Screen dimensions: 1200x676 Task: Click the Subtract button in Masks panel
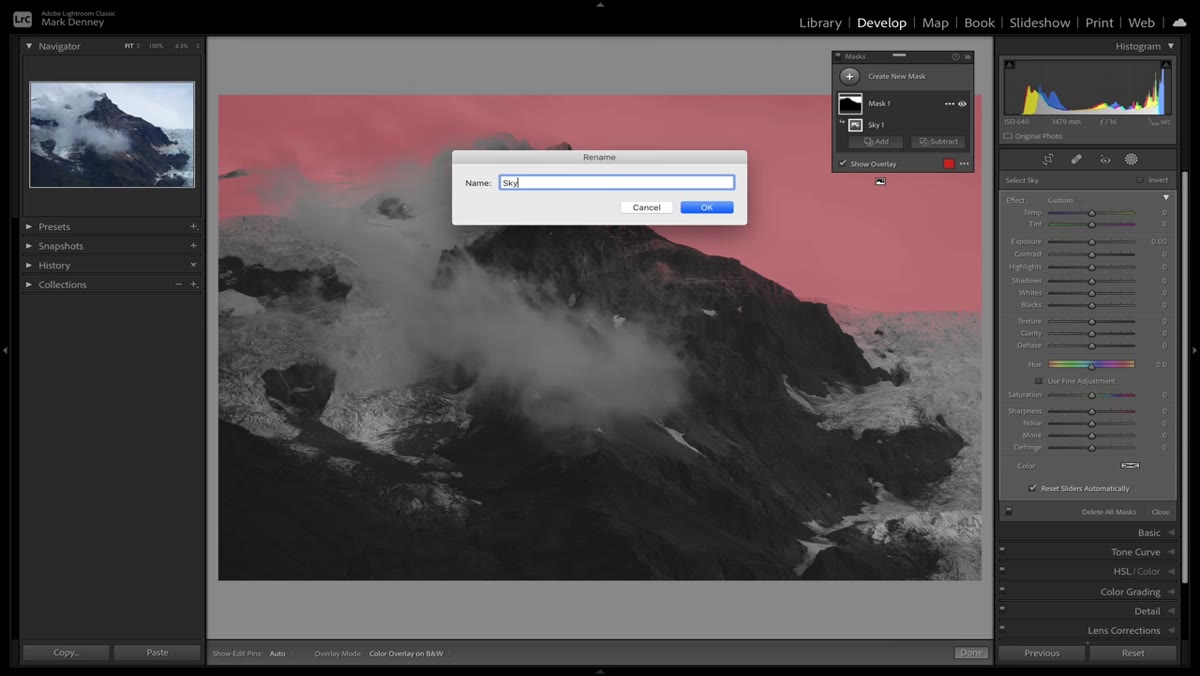pos(938,142)
